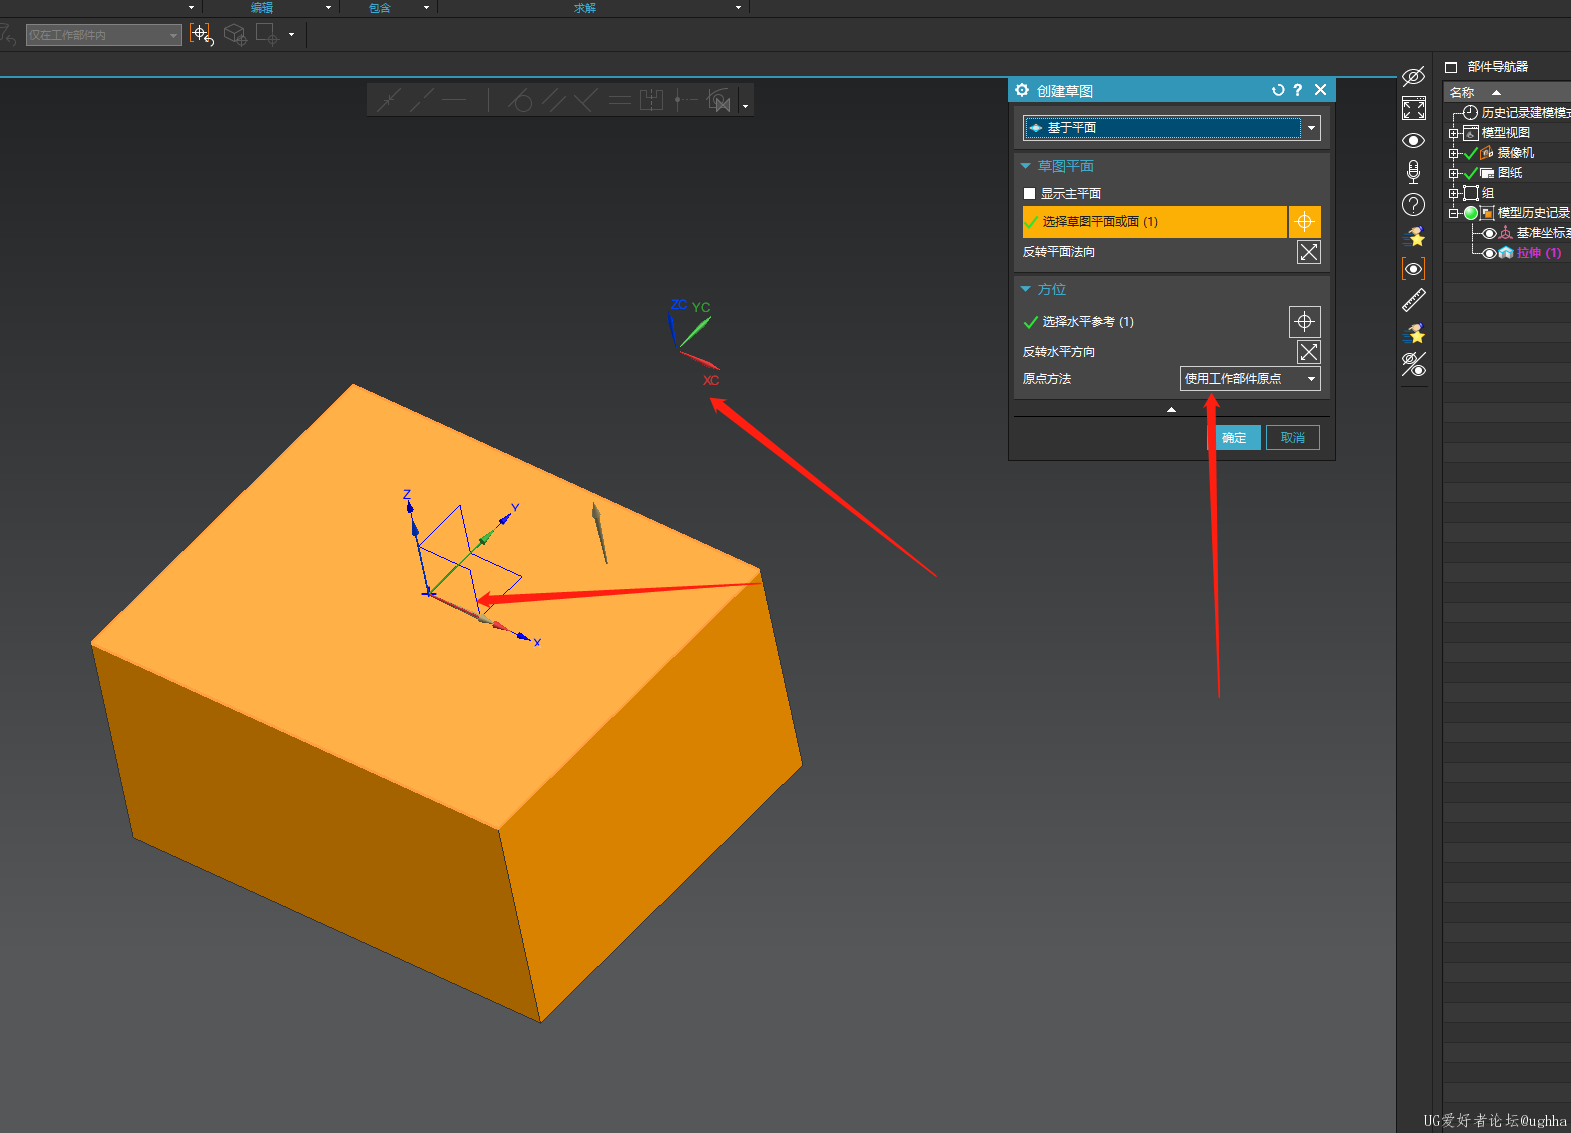Open the 求解 group dropdown
Image resolution: width=1571 pixels, height=1133 pixels.
[738, 7]
